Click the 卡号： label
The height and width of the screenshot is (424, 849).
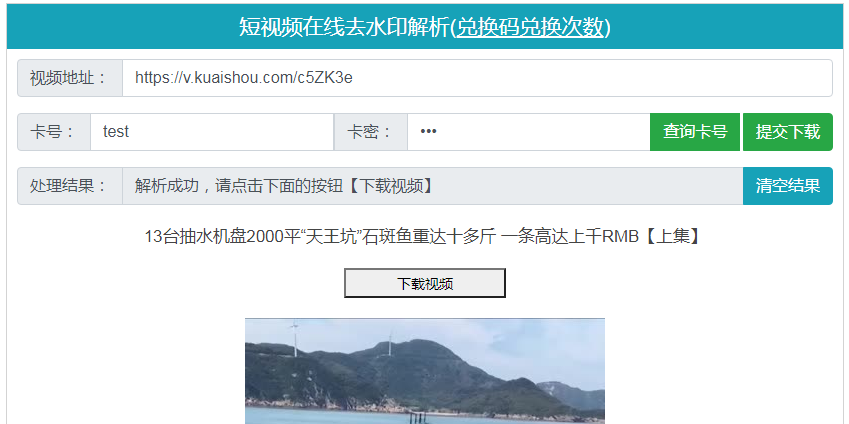pyautogui.click(x=54, y=132)
